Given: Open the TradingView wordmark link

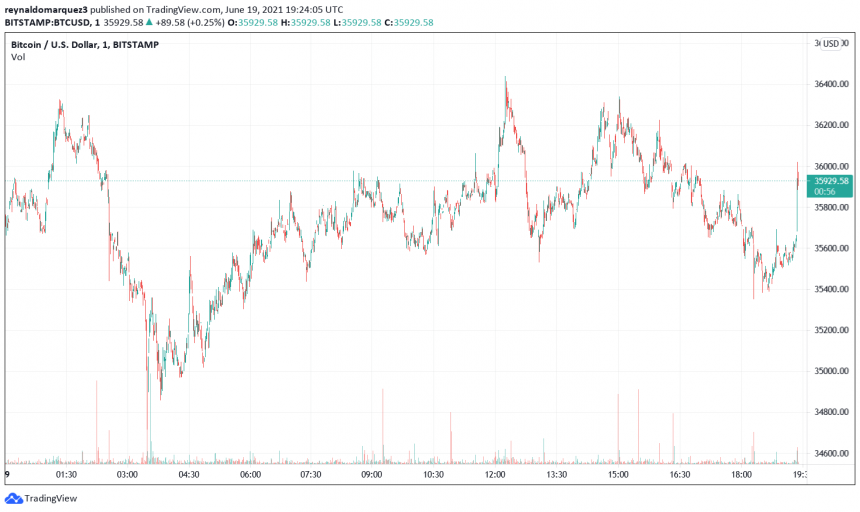Looking at the screenshot, I should 50,498.
